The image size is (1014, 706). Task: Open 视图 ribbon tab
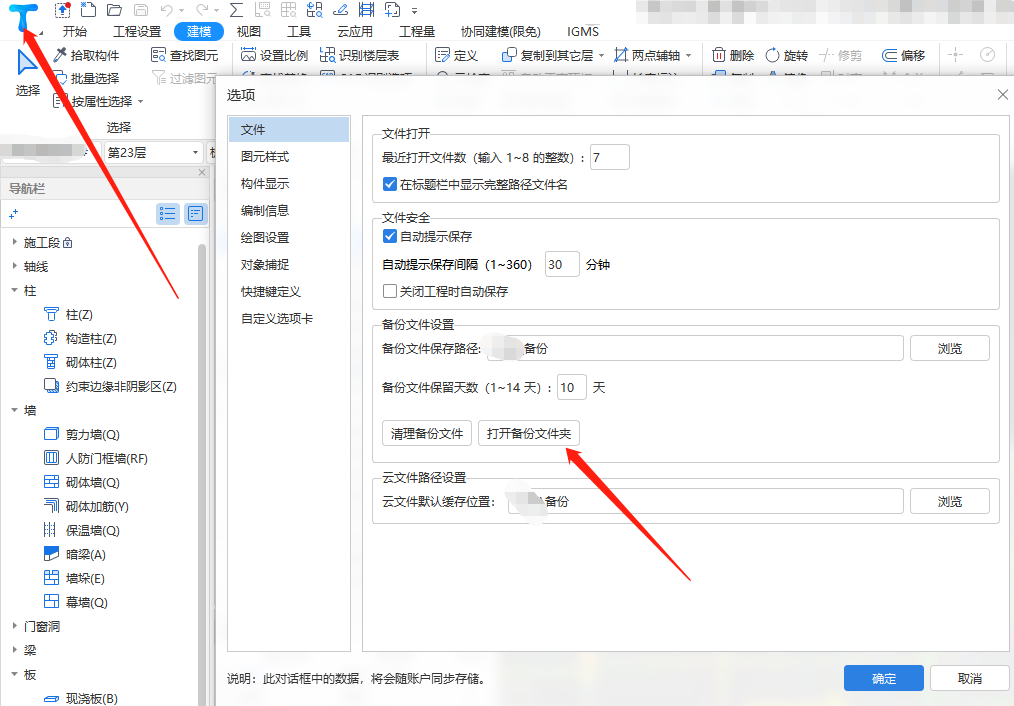pos(248,31)
